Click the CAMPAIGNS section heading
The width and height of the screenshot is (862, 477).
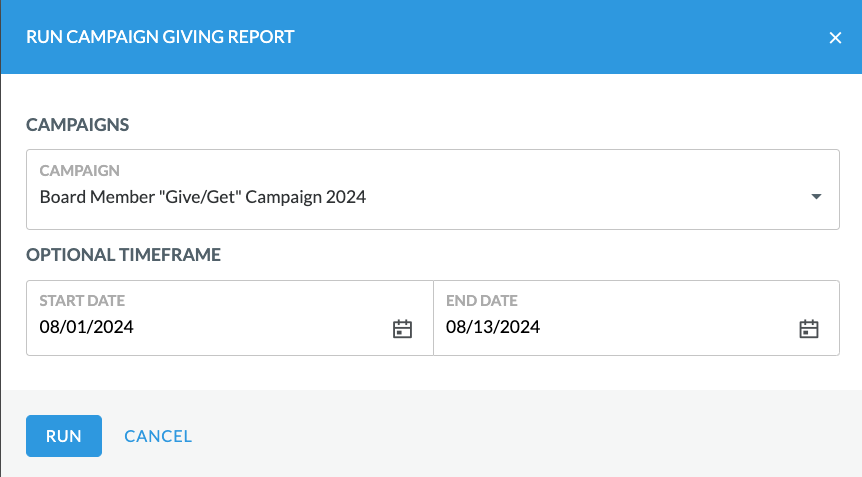tap(78, 125)
